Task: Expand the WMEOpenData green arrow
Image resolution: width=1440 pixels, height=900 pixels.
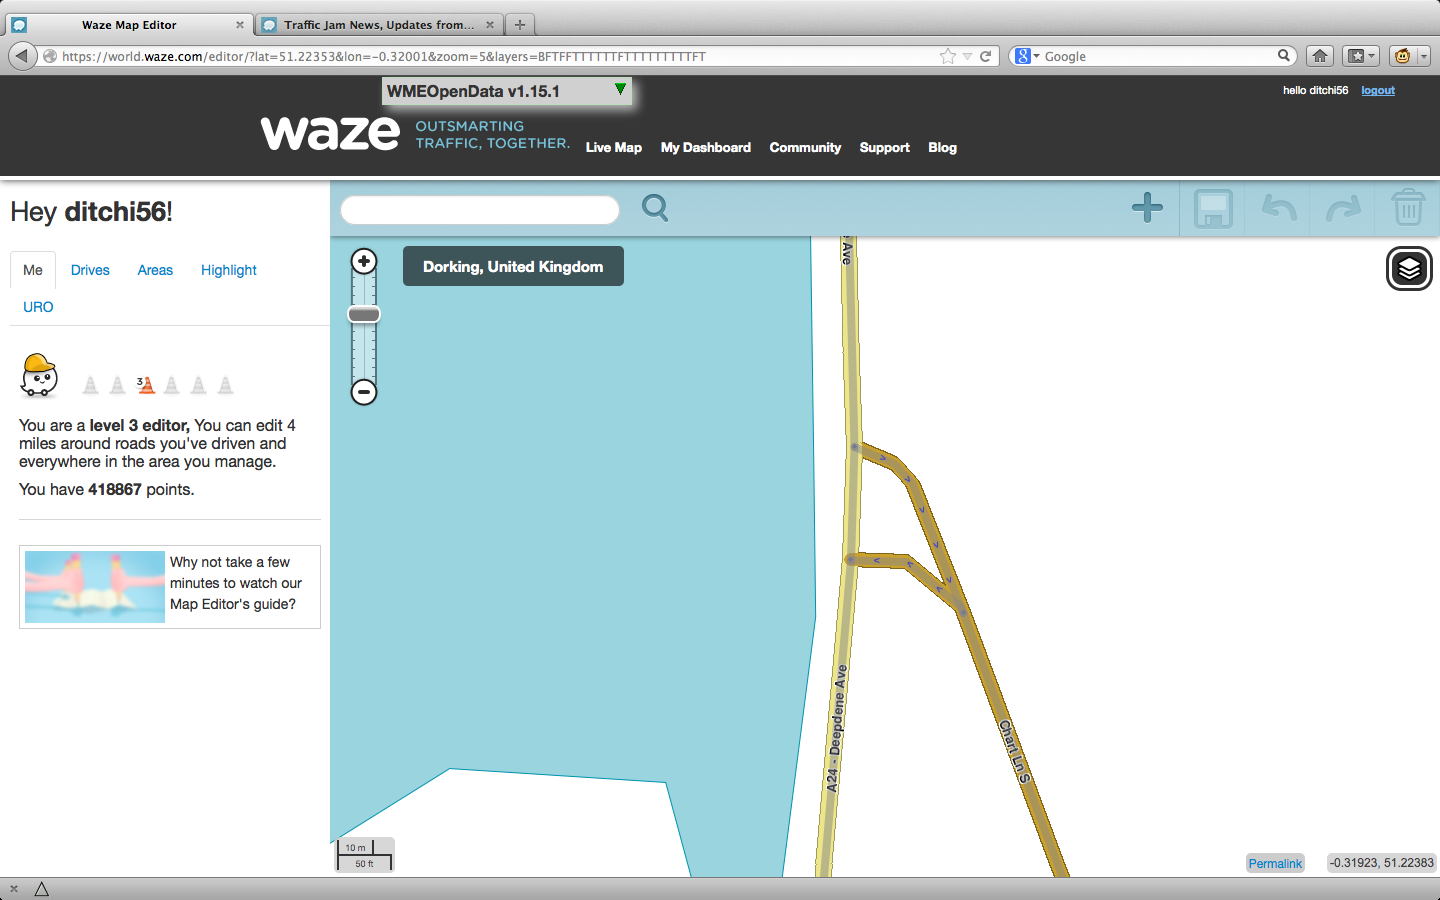Action: coord(620,90)
